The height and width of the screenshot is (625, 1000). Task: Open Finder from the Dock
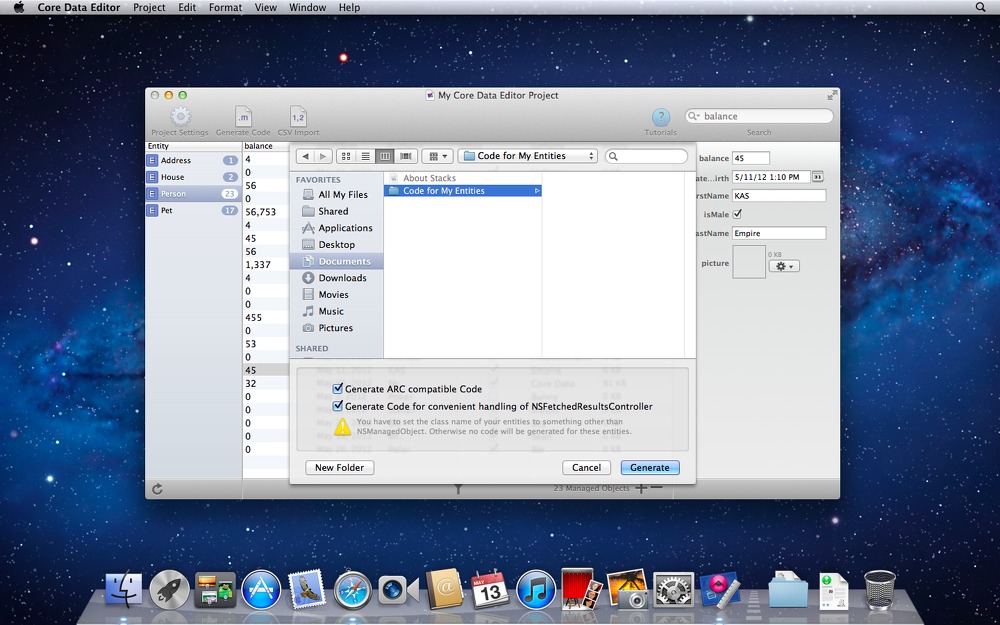coord(123,589)
